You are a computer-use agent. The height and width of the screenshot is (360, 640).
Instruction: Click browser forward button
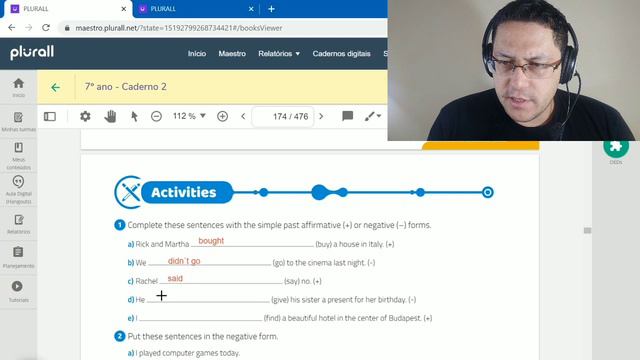(x=29, y=28)
